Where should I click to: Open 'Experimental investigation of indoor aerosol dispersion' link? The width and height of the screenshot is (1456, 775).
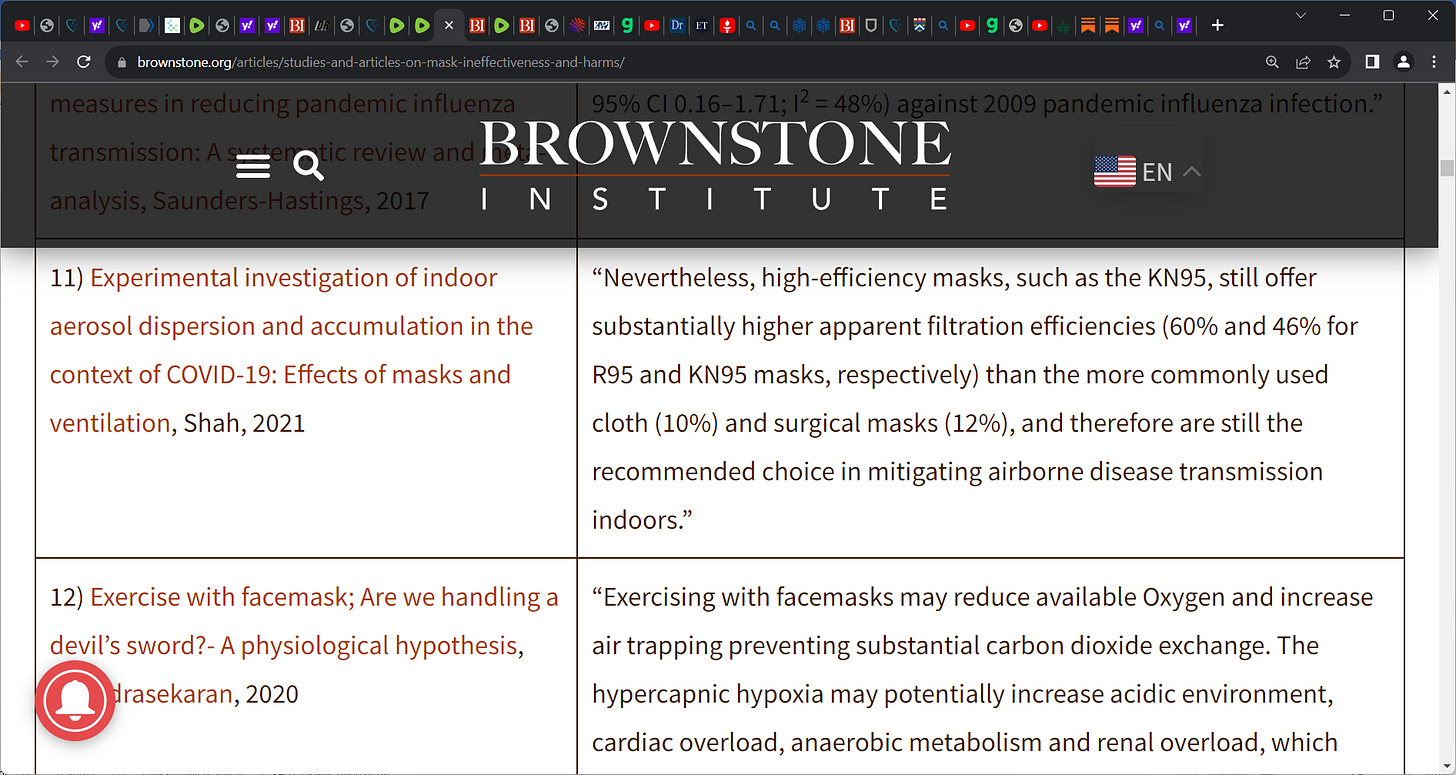click(x=292, y=350)
